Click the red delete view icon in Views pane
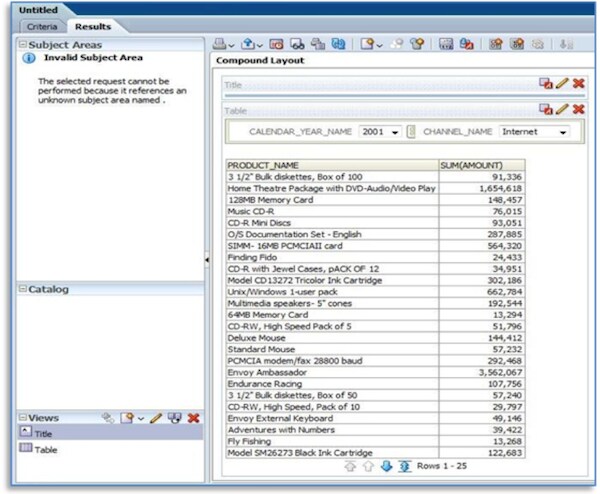 [x=194, y=418]
